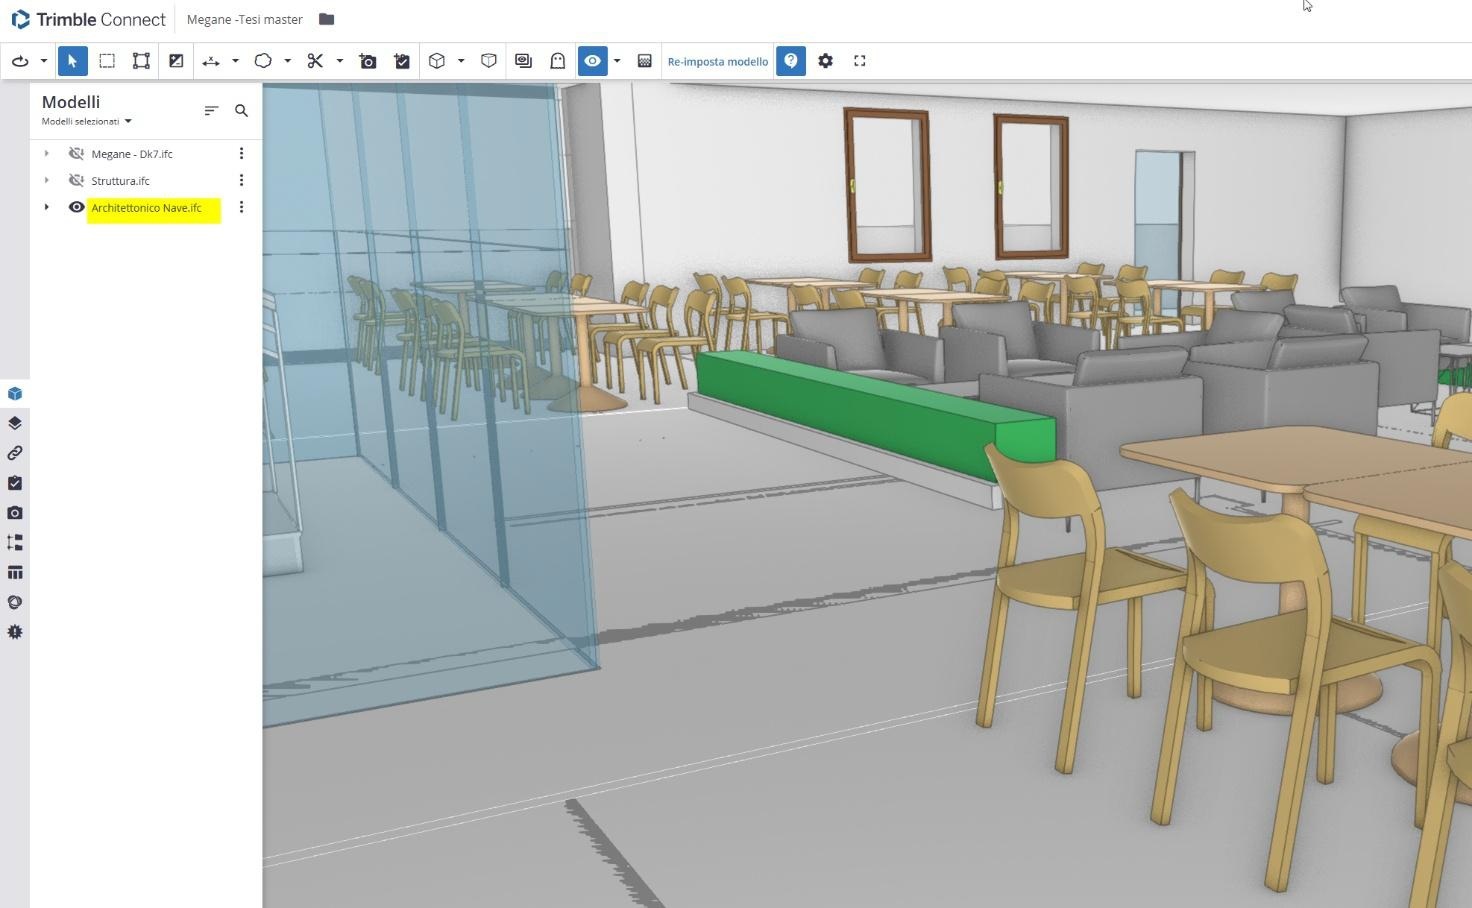
Task: Activate the rectangular marquee selection tool
Action: click(107, 61)
